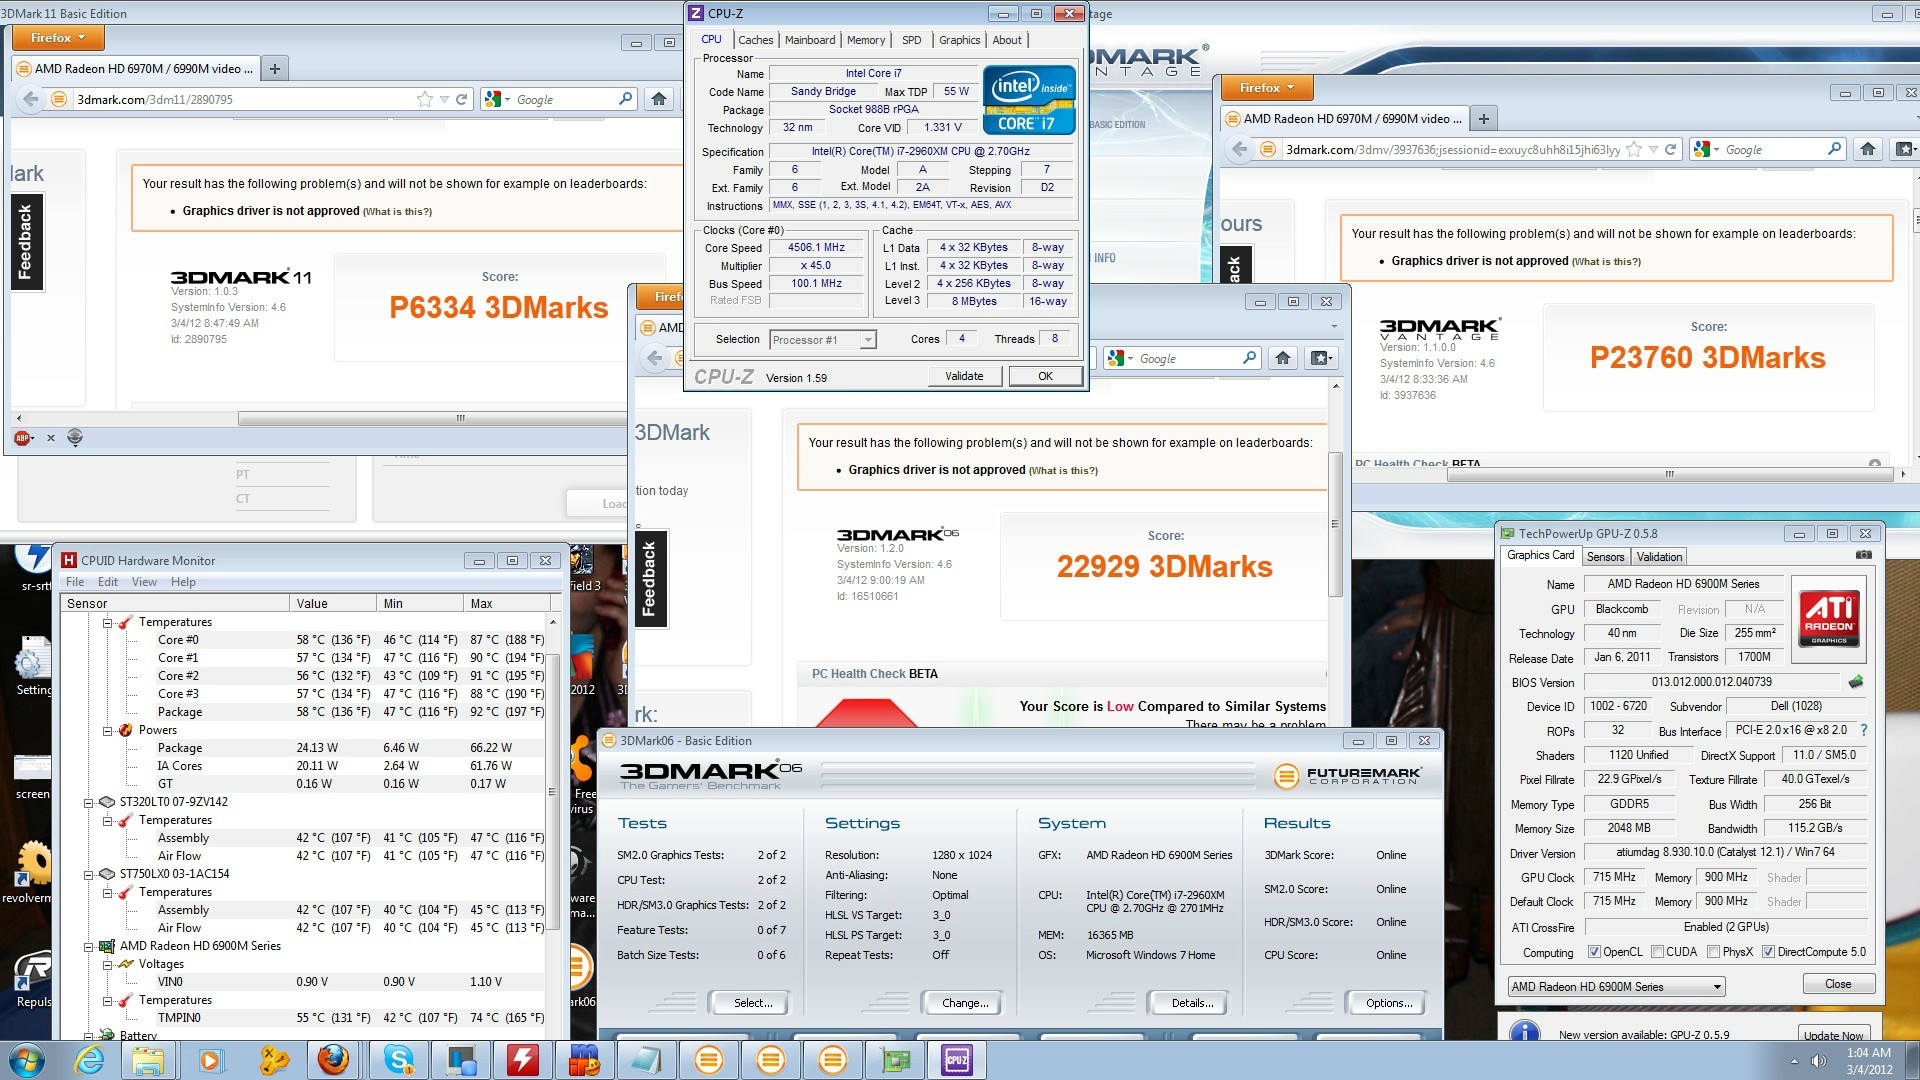Open the GPU-Z graphics card taskbar icon

[x=895, y=1059]
